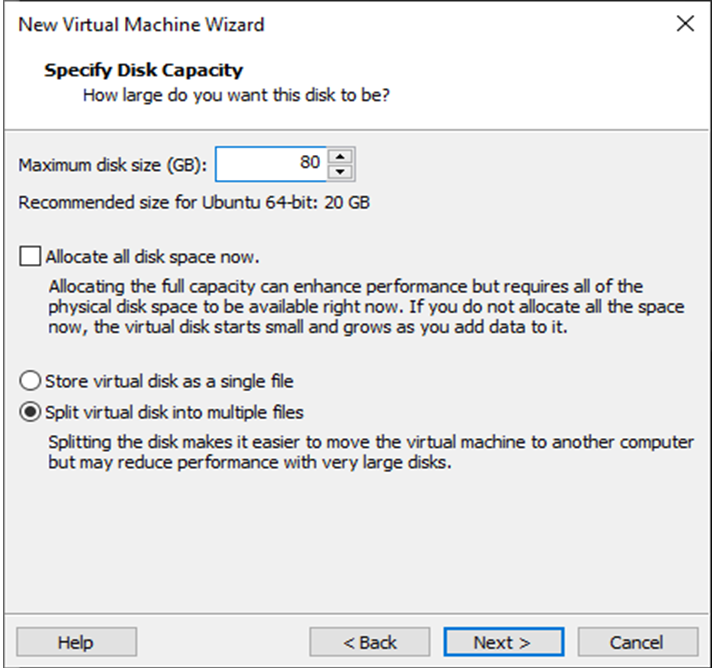Click the increase disk size up arrow

click(x=341, y=156)
